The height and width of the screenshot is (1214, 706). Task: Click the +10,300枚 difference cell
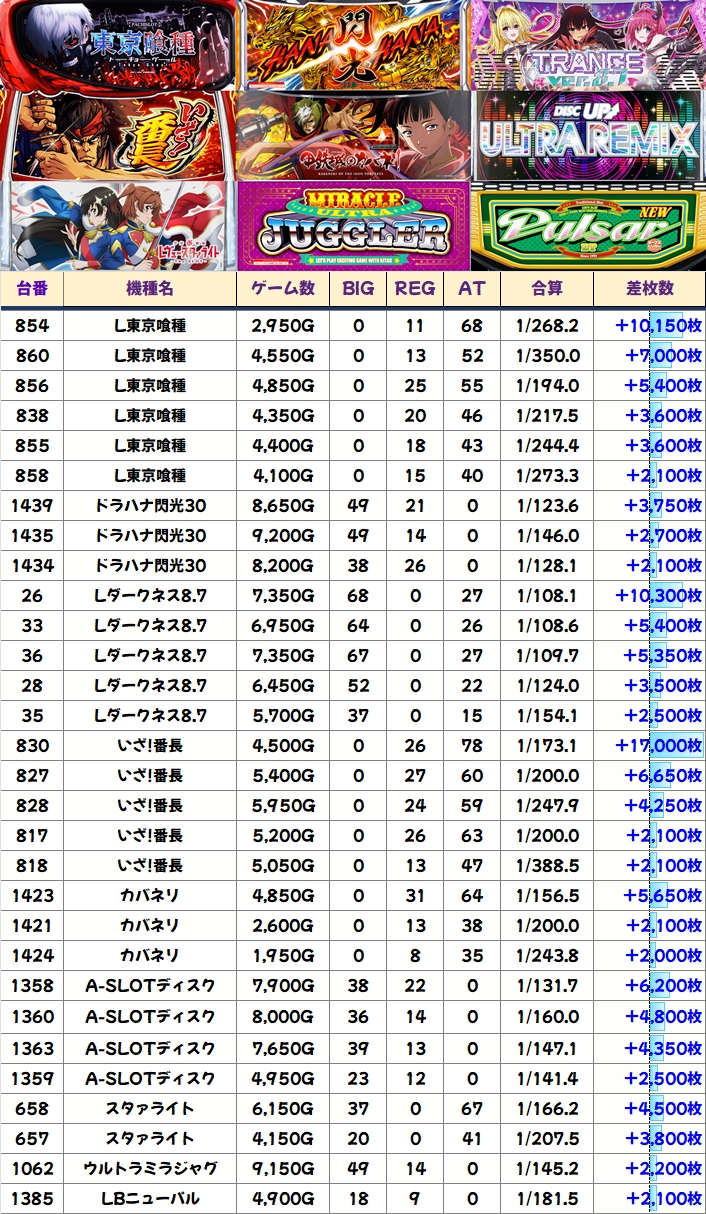tap(649, 595)
